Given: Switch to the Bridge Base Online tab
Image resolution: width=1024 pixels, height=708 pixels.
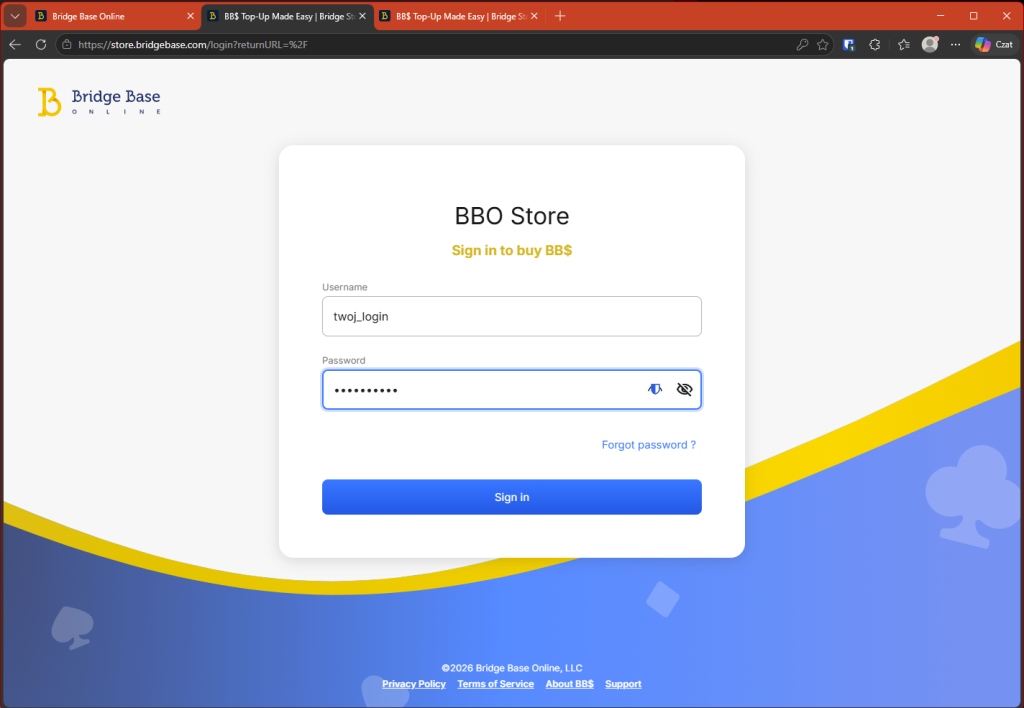Looking at the screenshot, I should pos(110,16).
